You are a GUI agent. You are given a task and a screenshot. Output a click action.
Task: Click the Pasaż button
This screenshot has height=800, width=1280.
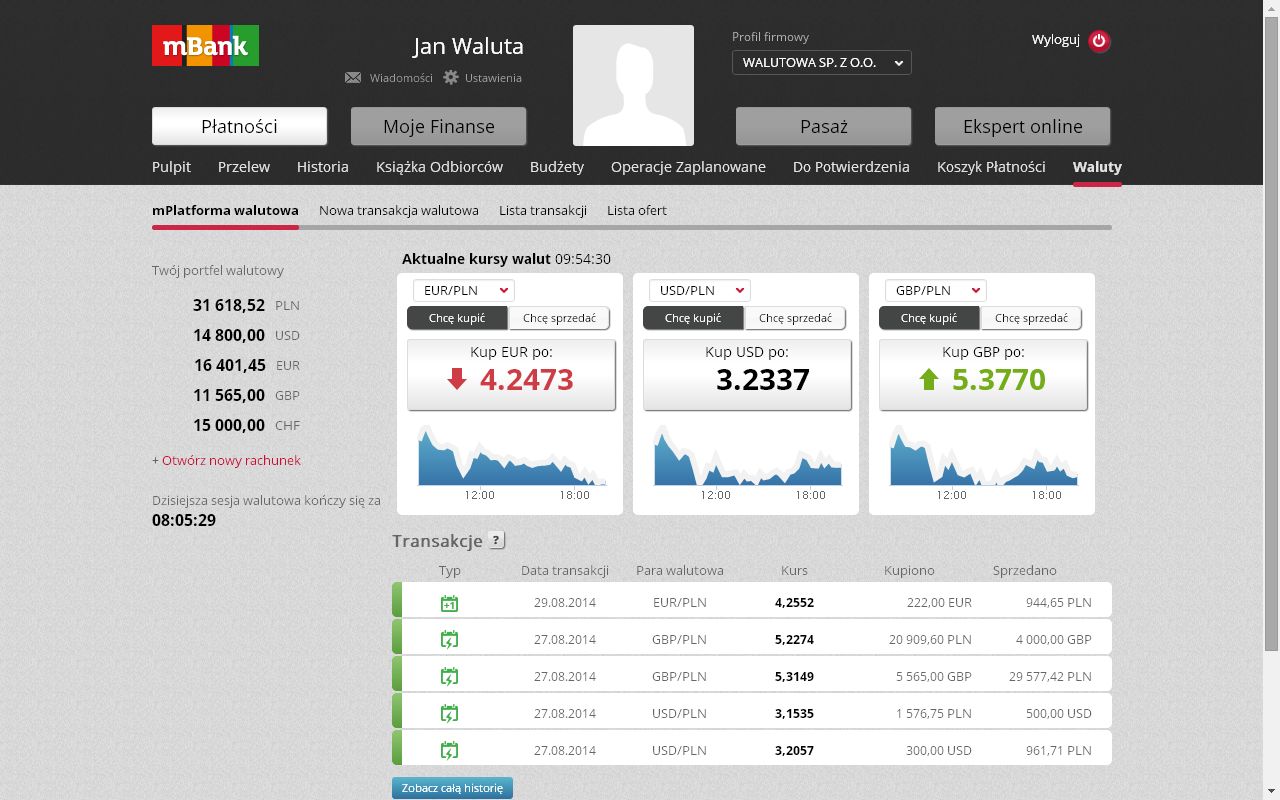(824, 126)
